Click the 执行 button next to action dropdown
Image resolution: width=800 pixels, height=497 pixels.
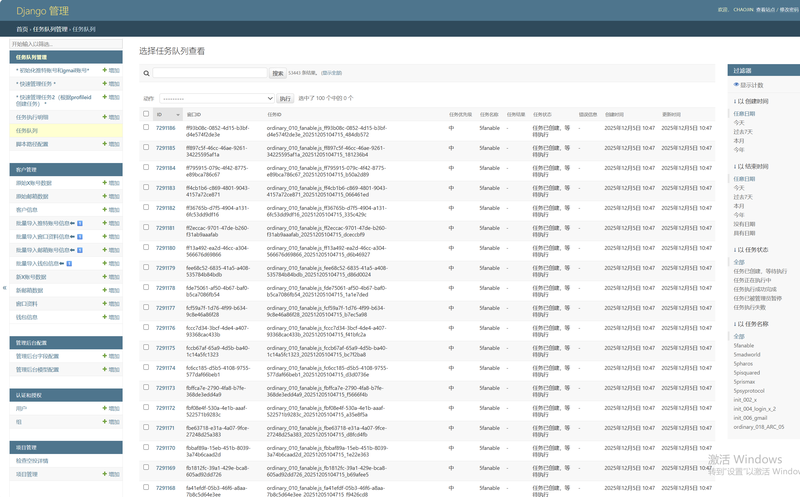pyautogui.click(x=285, y=99)
